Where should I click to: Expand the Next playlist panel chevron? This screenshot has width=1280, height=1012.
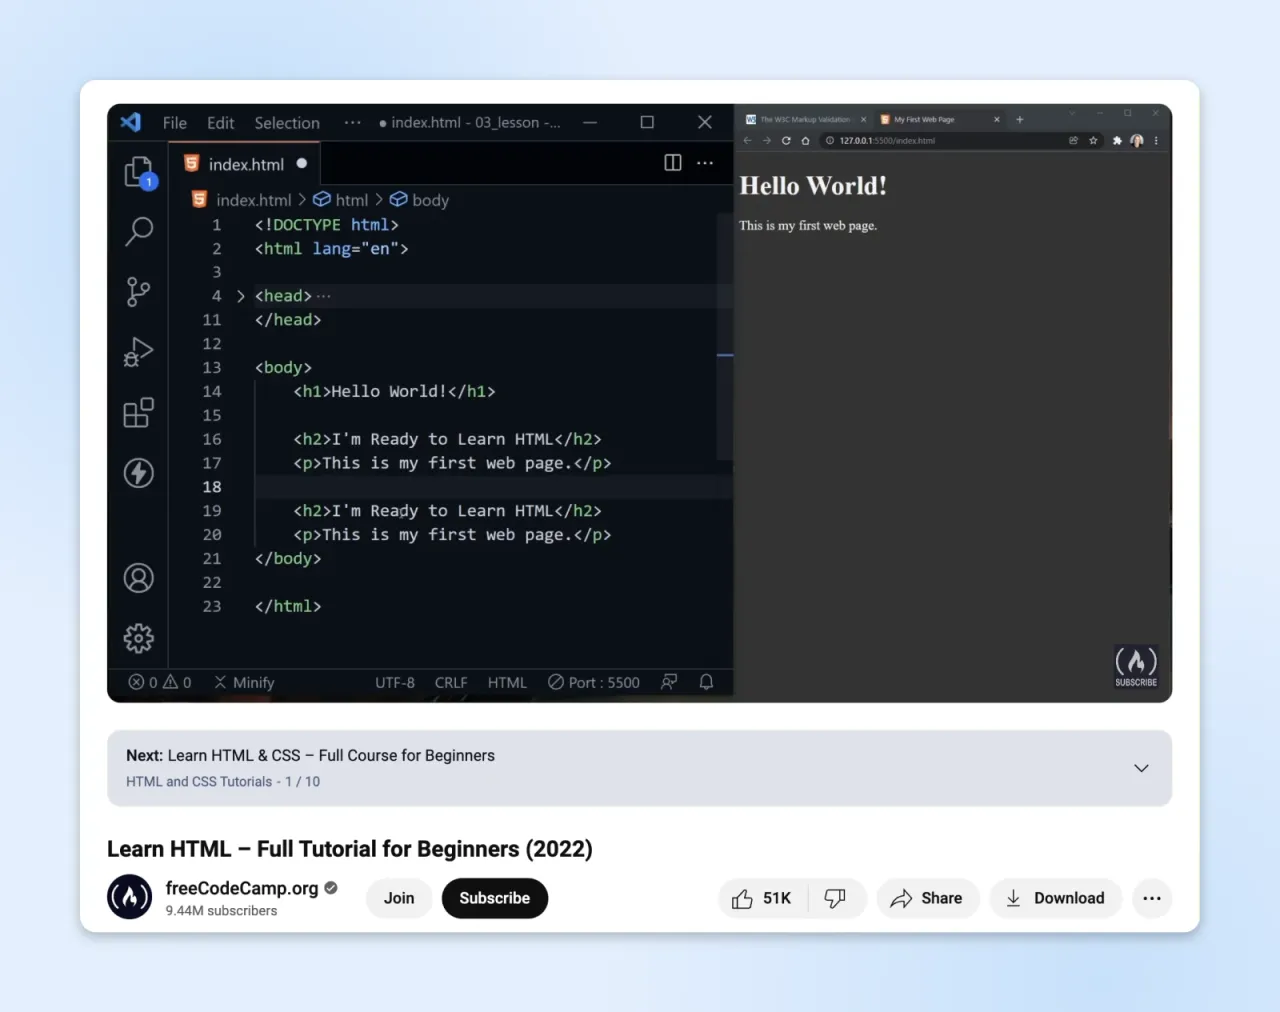[x=1141, y=768]
